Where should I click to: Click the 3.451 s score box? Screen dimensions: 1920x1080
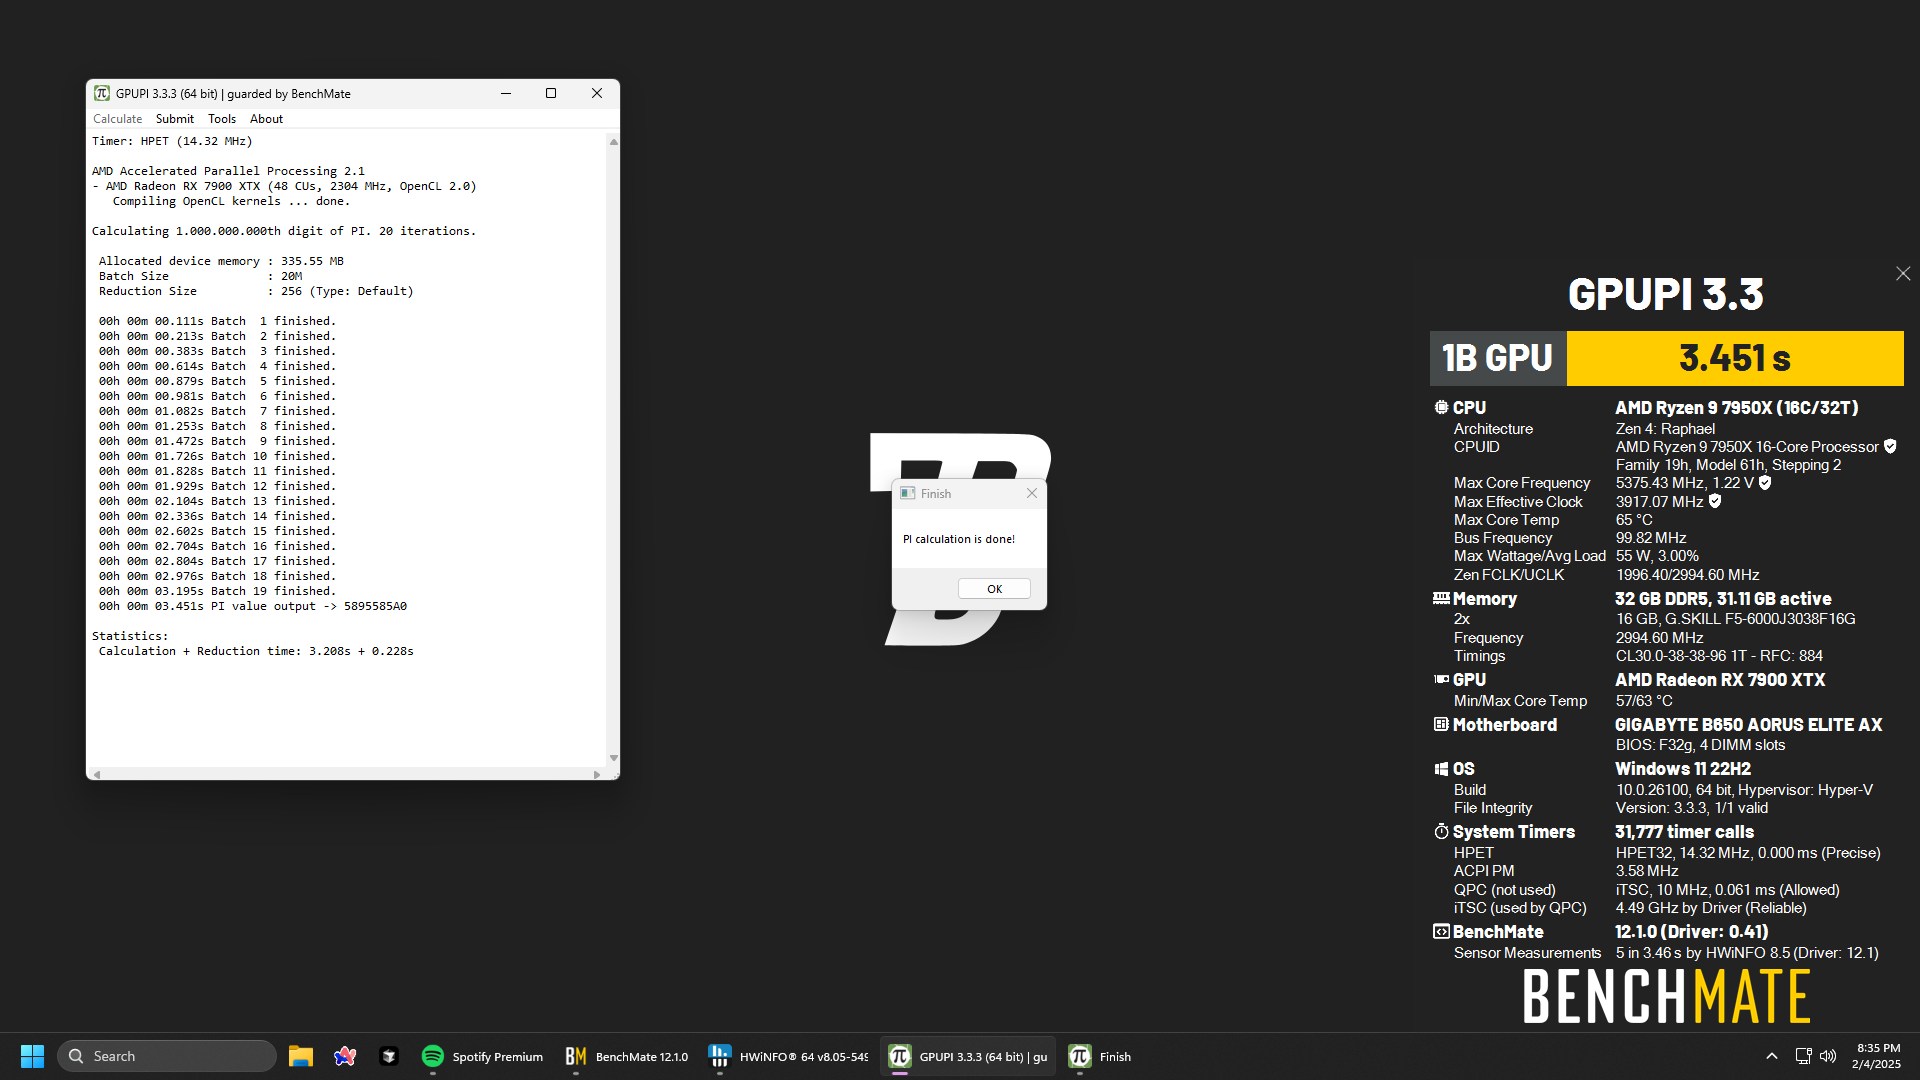[1735, 358]
